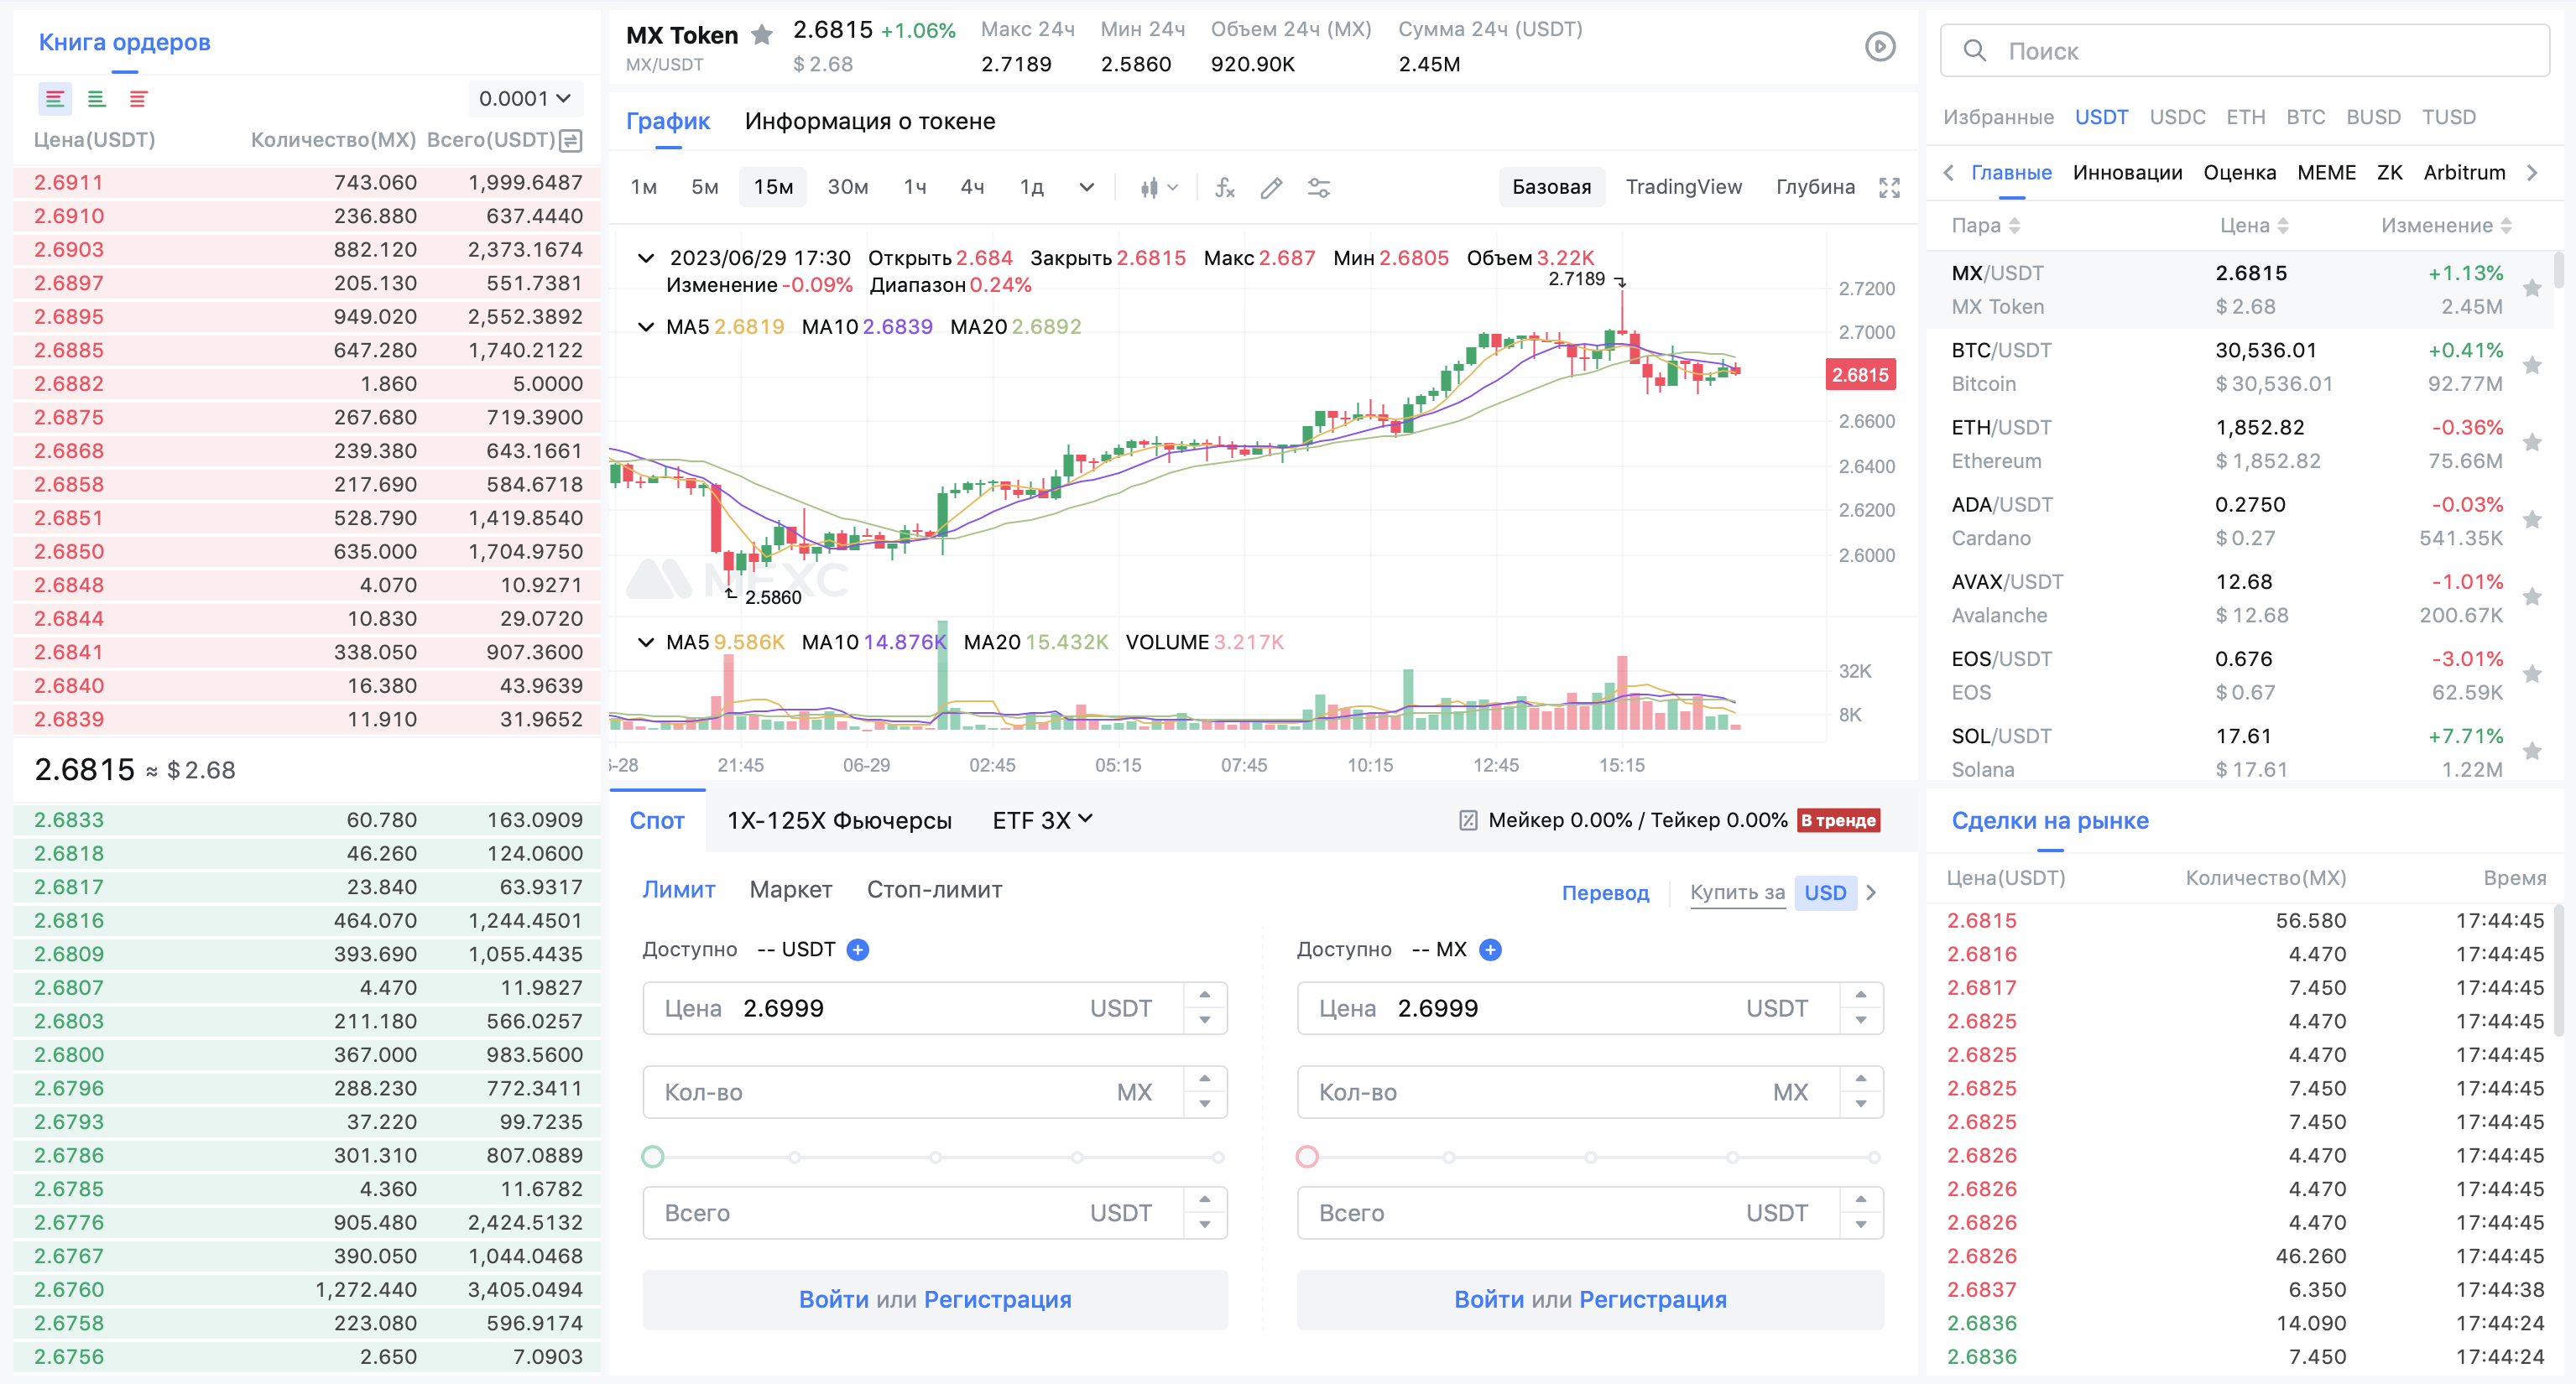The width and height of the screenshot is (2576, 1384).
Task: Open the candlestick chart type dropdown
Action: point(1158,187)
